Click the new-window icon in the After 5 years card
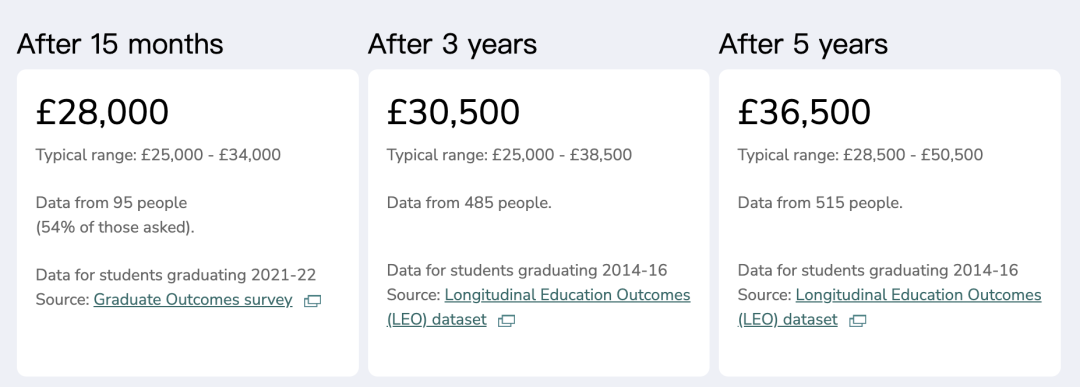1080x387 pixels. [x=858, y=321]
